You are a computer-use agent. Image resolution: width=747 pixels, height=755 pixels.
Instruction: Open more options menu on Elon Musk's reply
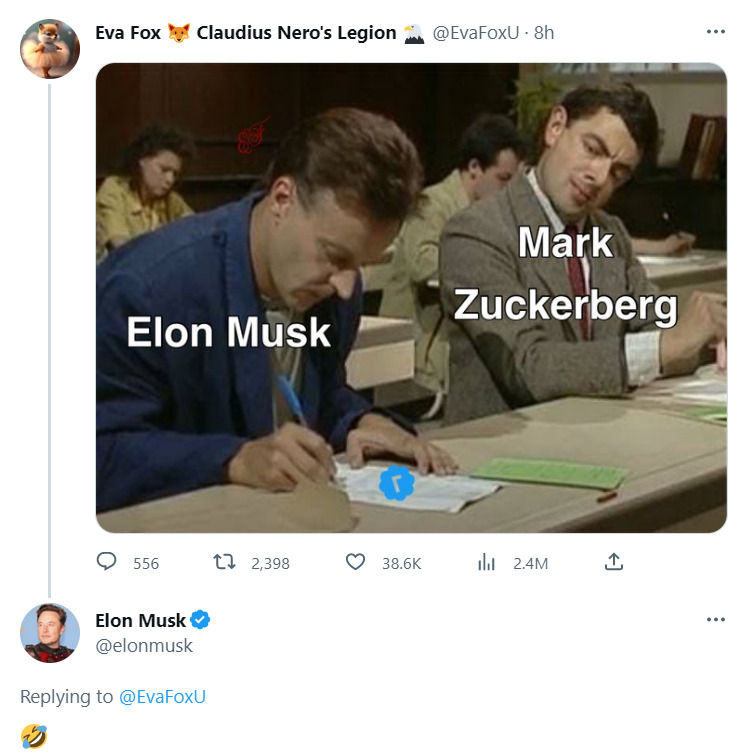716,619
